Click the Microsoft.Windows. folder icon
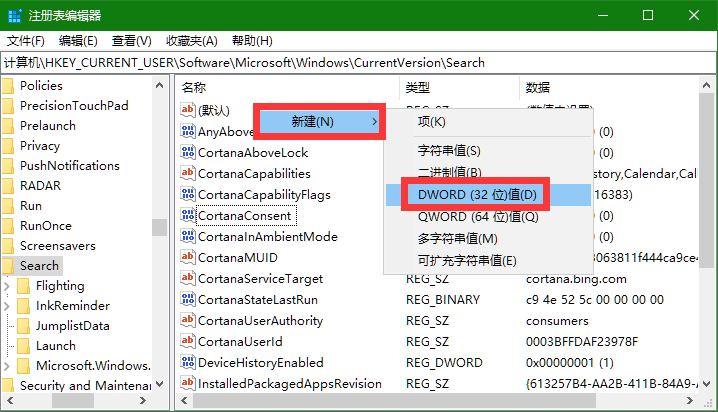The image size is (718, 412). 23,366
